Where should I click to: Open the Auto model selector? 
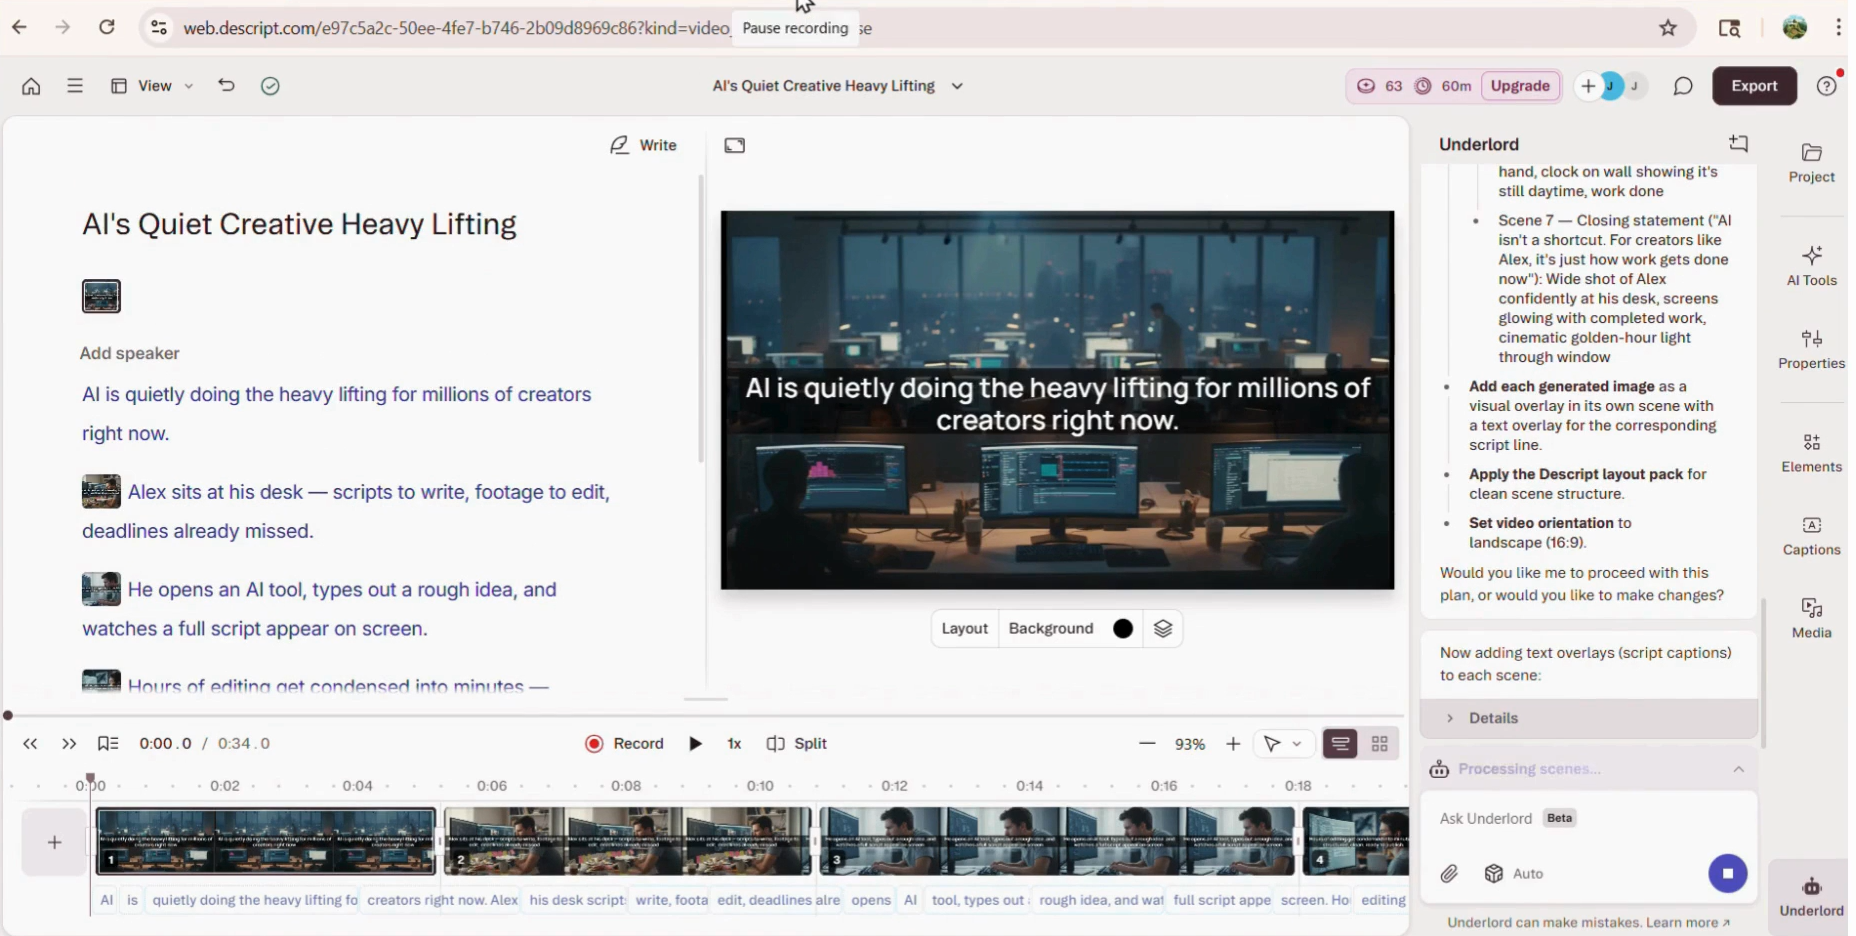click(1514, 874)
